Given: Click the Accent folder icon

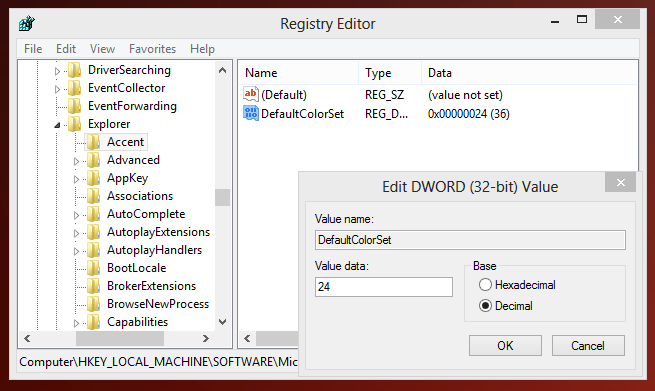Looking at the screenshot, I should tap(93, 142).
